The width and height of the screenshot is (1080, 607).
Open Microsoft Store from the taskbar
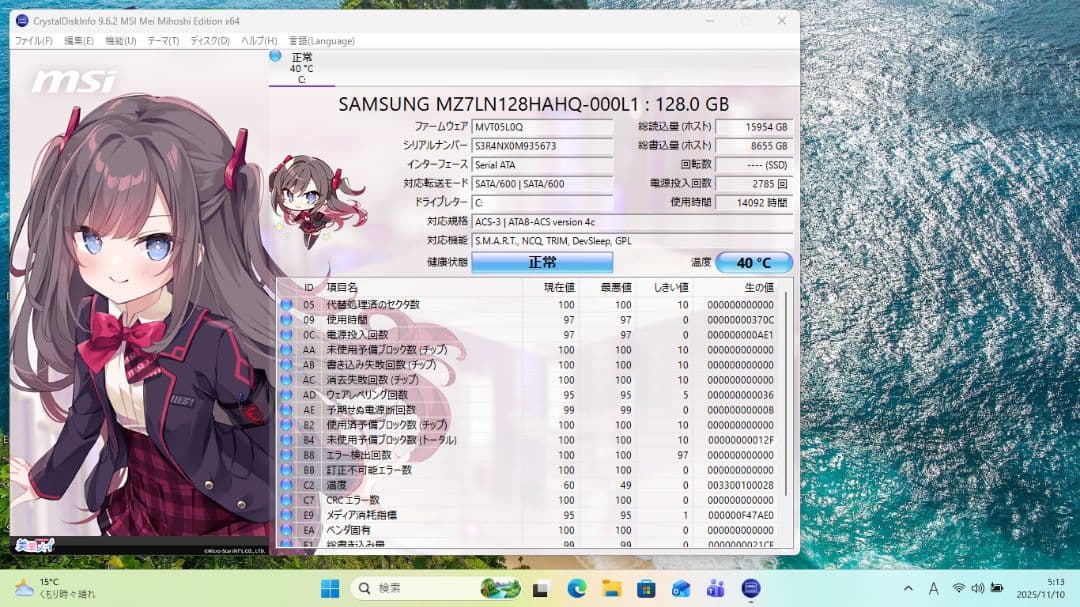(646, 588)
